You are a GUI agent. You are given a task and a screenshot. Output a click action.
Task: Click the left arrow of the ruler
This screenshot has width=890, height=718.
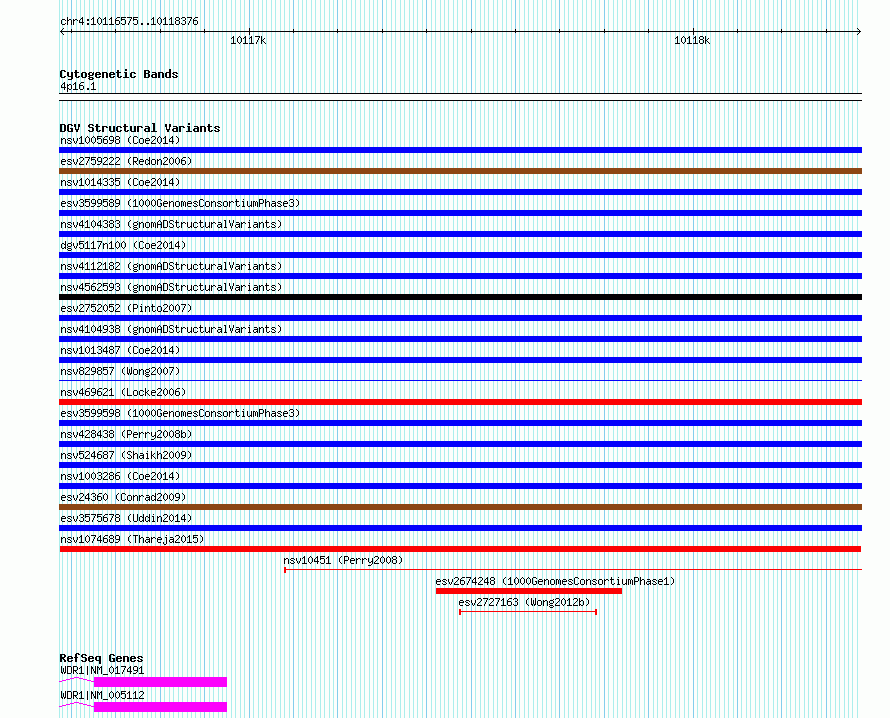64,31
